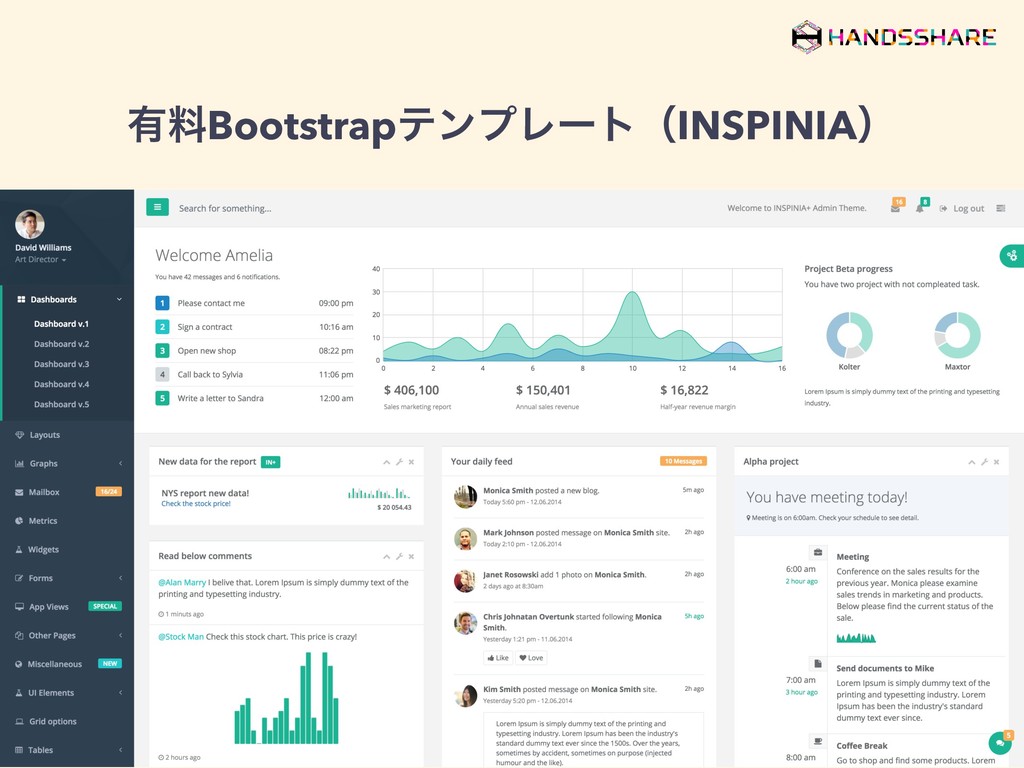Open settings wrench on New data panel
This screenshot has width=1024, height=768.
click(399, 462)
